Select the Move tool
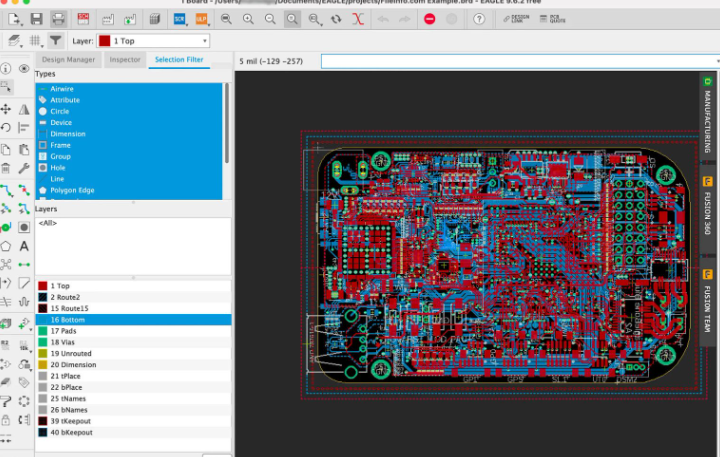Image resolution: width=720 pixels, height=457 pixels. pyautogui.click(x=6, y=109)
